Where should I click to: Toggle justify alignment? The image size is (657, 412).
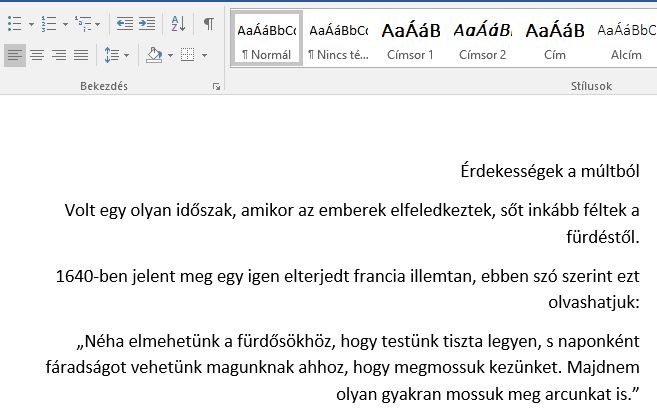tap(80, 54)
